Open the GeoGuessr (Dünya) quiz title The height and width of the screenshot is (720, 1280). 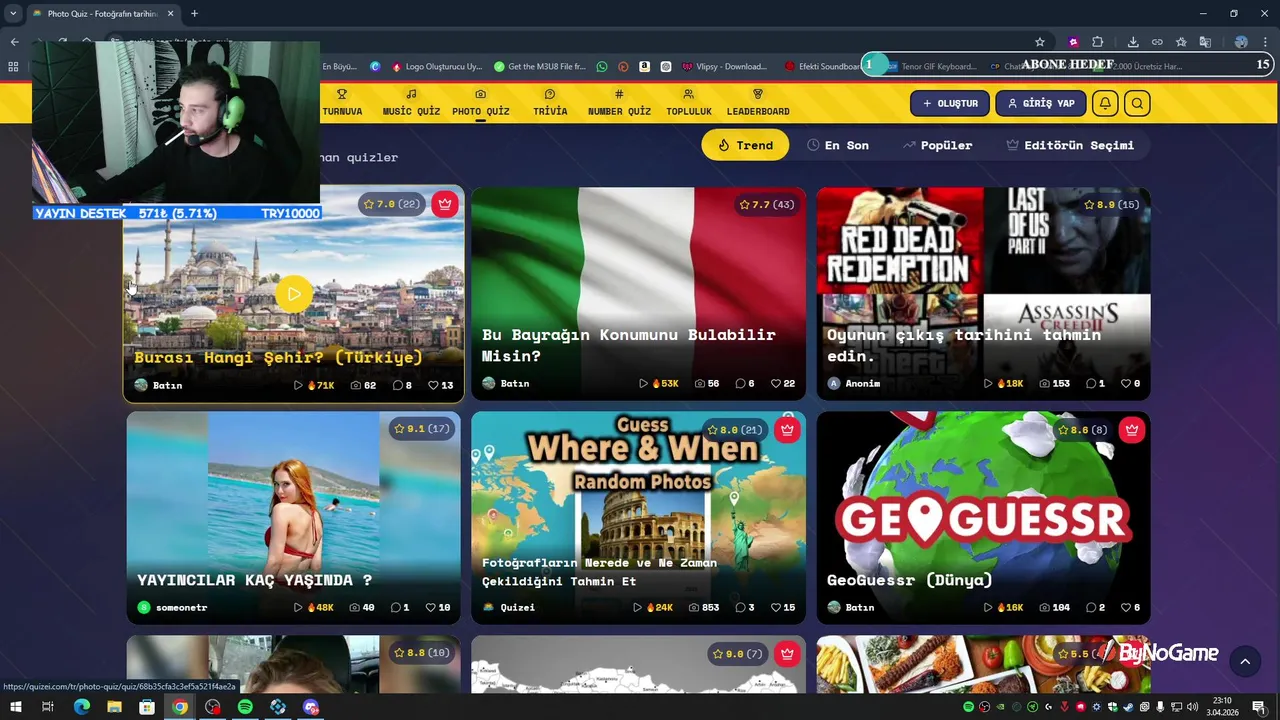tap(909, 580)
